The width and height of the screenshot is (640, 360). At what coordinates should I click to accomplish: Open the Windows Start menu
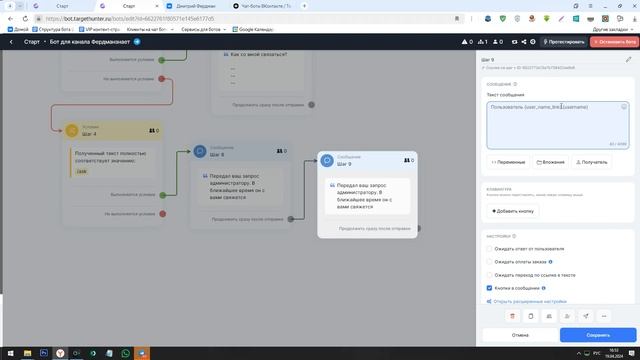click(11, 353)
